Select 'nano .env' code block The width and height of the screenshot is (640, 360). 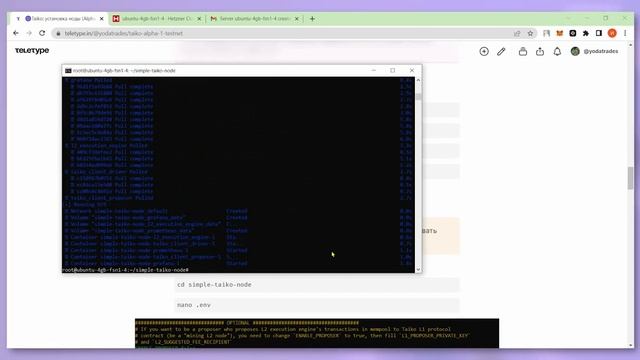(x=317, y=305)
